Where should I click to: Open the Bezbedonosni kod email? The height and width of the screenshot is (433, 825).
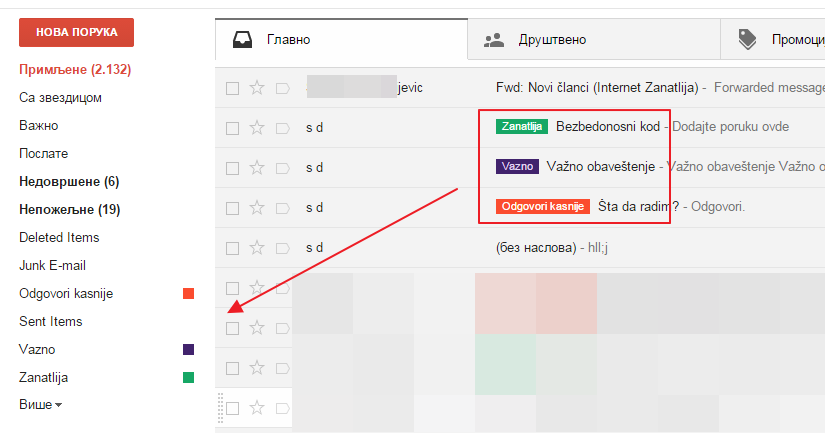click(608, 127)
